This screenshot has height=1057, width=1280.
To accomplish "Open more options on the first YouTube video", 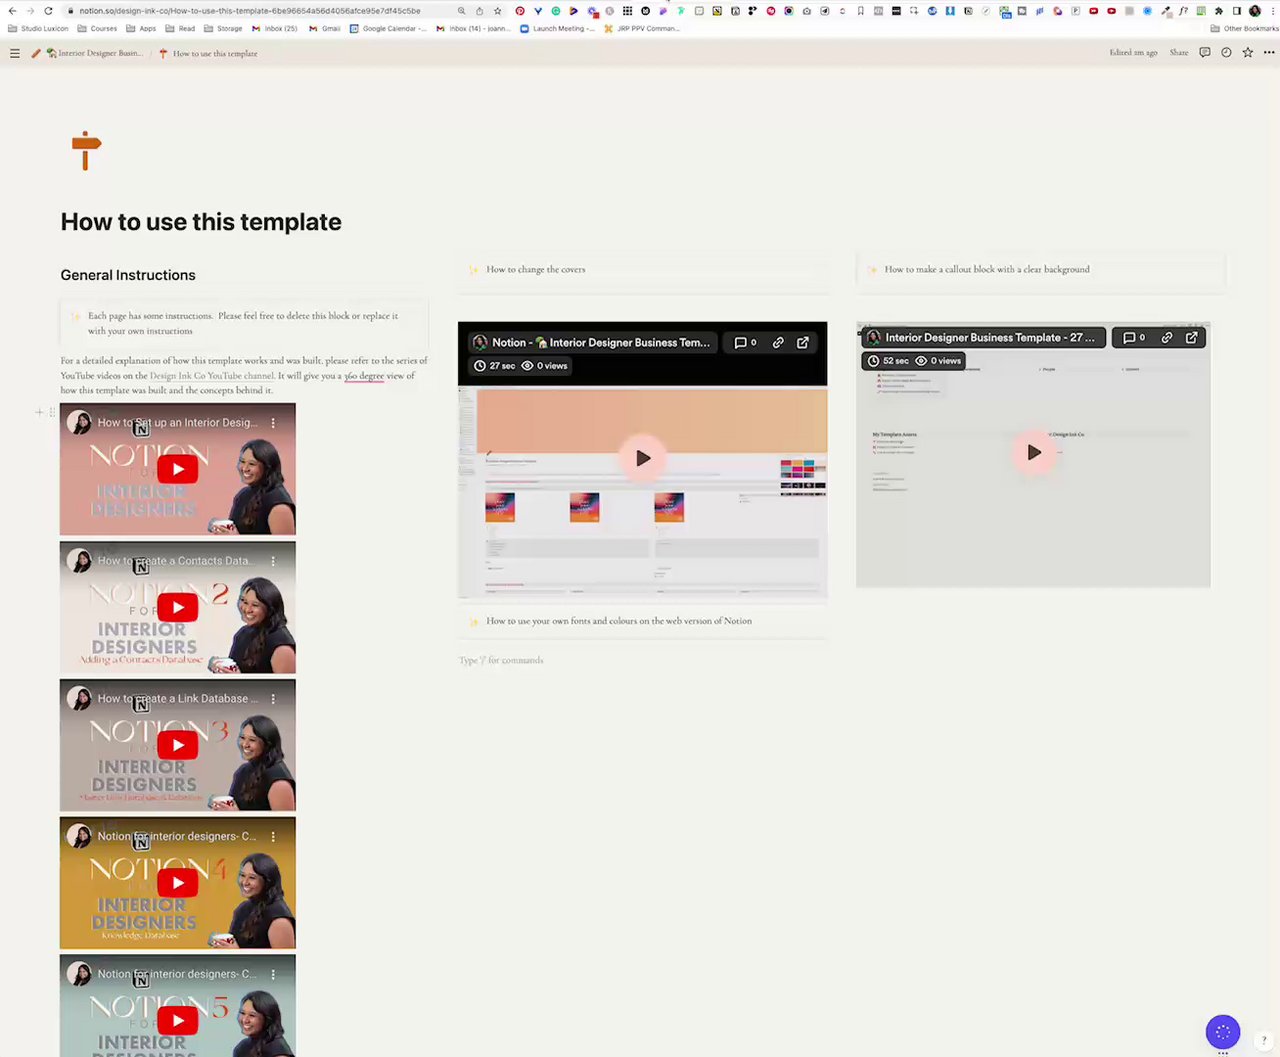I will (x=273, y=423).
